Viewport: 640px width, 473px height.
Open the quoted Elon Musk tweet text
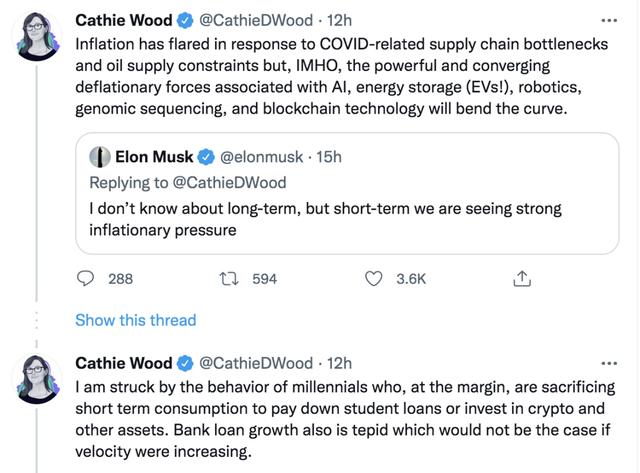[325, 220]
